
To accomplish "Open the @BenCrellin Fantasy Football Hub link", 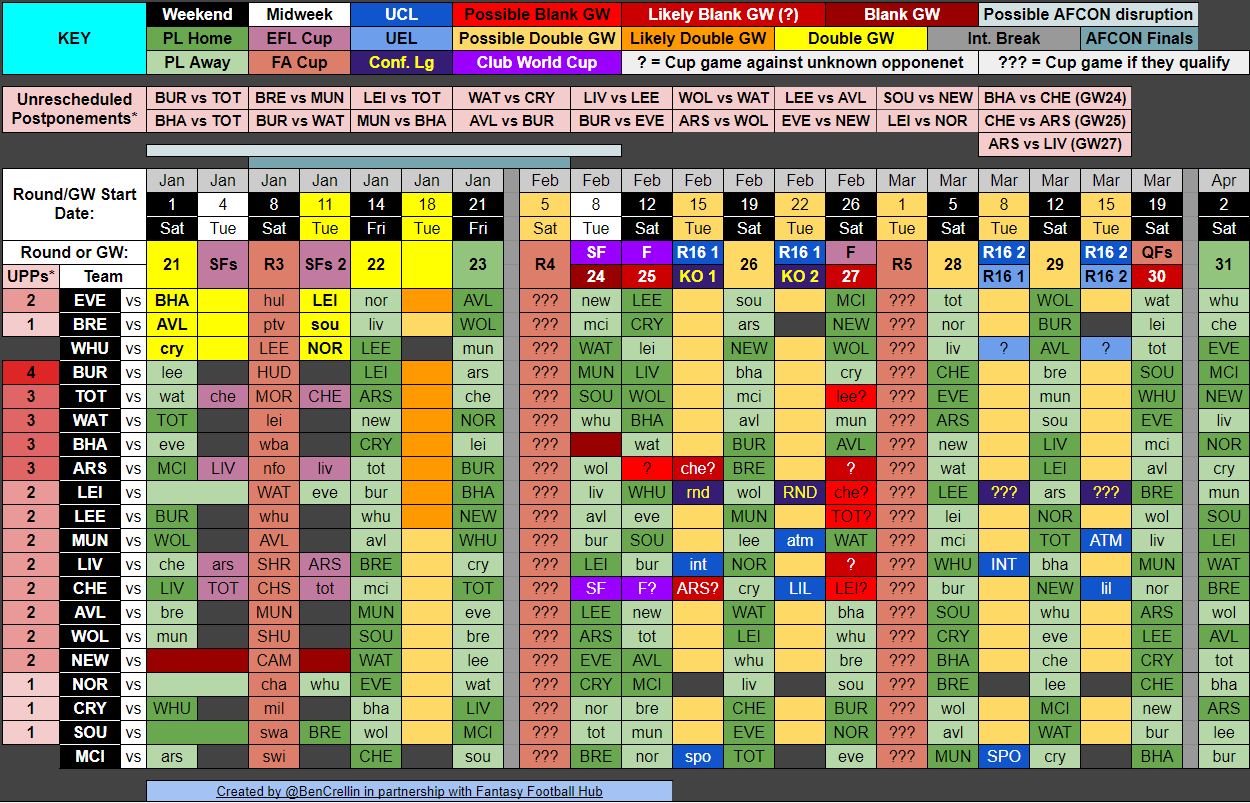I will click(x=409, y=791).
